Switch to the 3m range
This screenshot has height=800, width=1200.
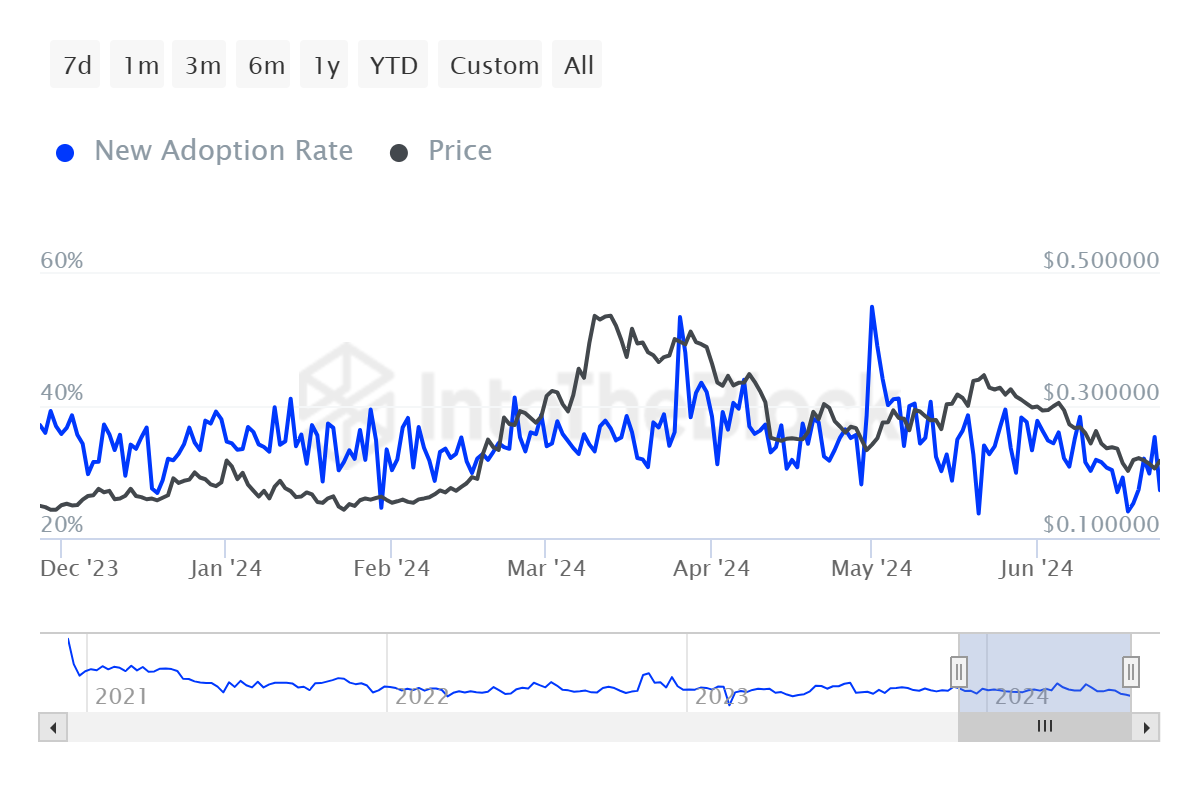click(203, 65)
